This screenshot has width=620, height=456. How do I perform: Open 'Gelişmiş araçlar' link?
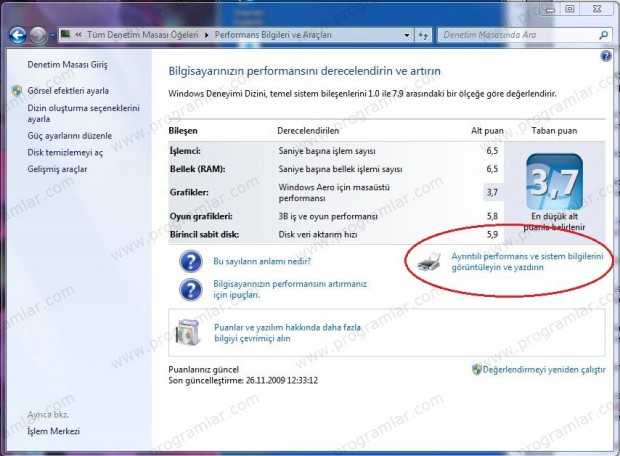tap(57, 169)
